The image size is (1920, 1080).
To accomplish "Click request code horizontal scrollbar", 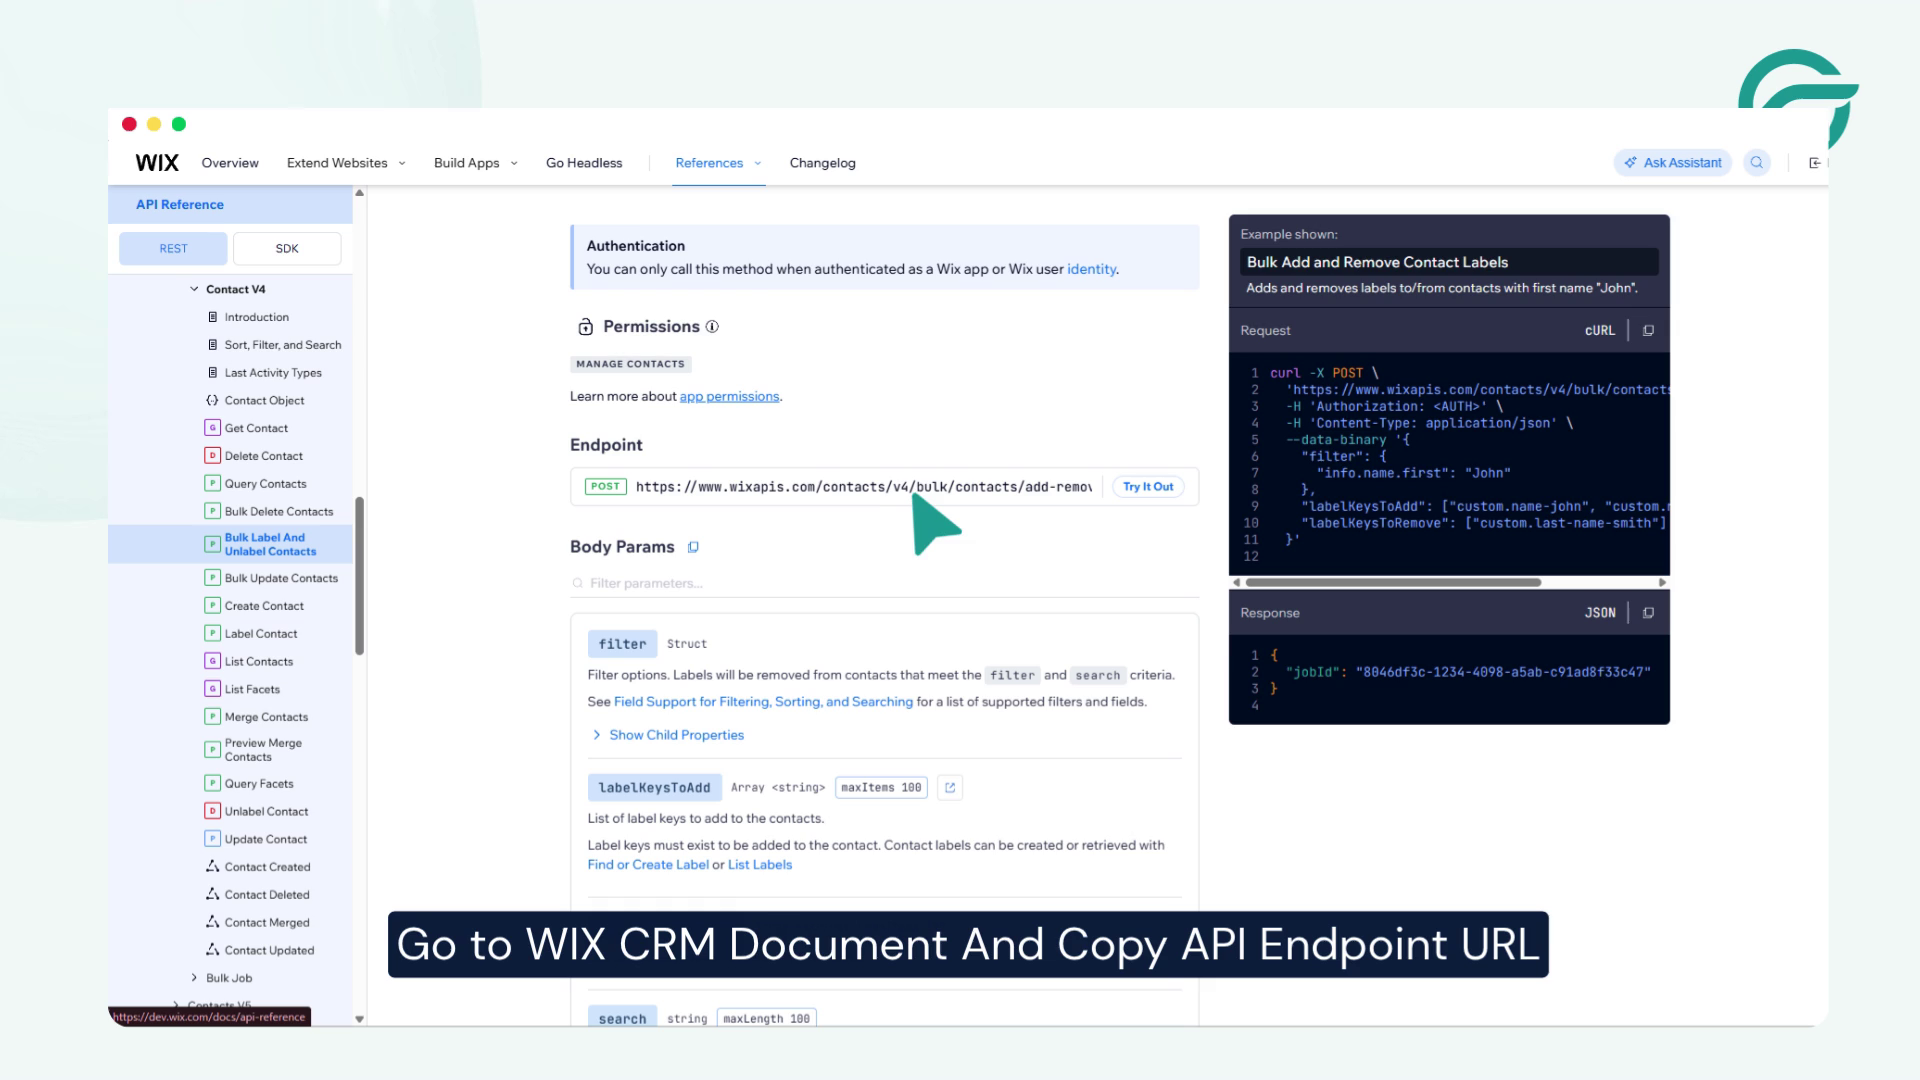I will 1393,582.
